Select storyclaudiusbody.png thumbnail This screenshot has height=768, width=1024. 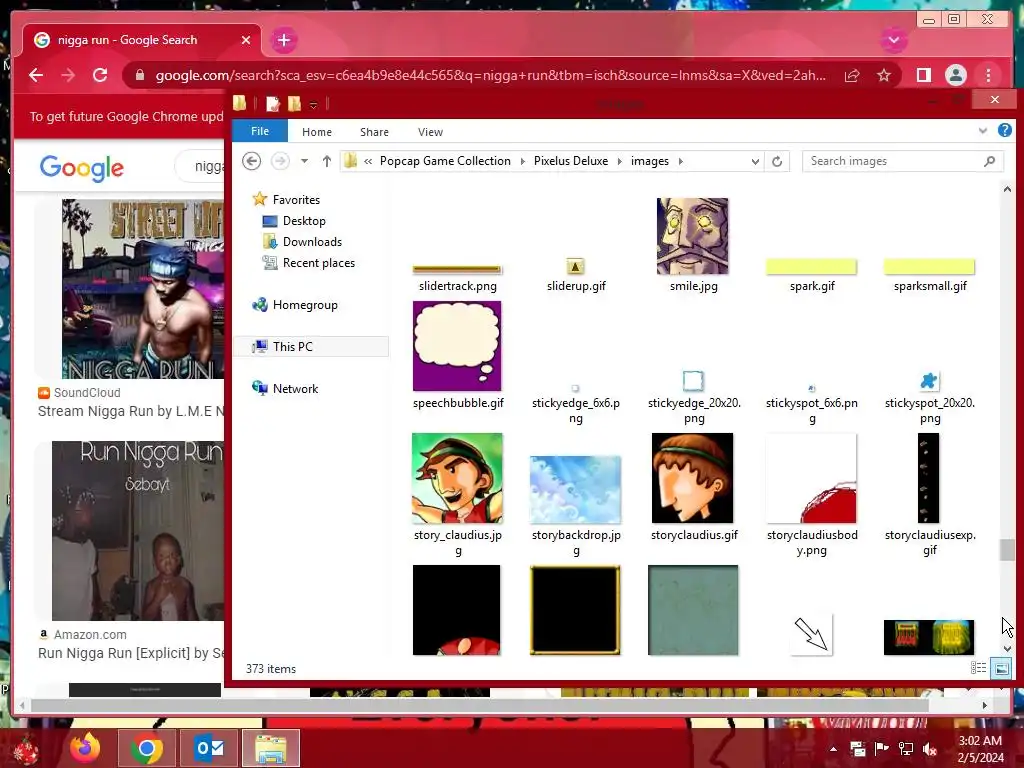pos(811,478)
